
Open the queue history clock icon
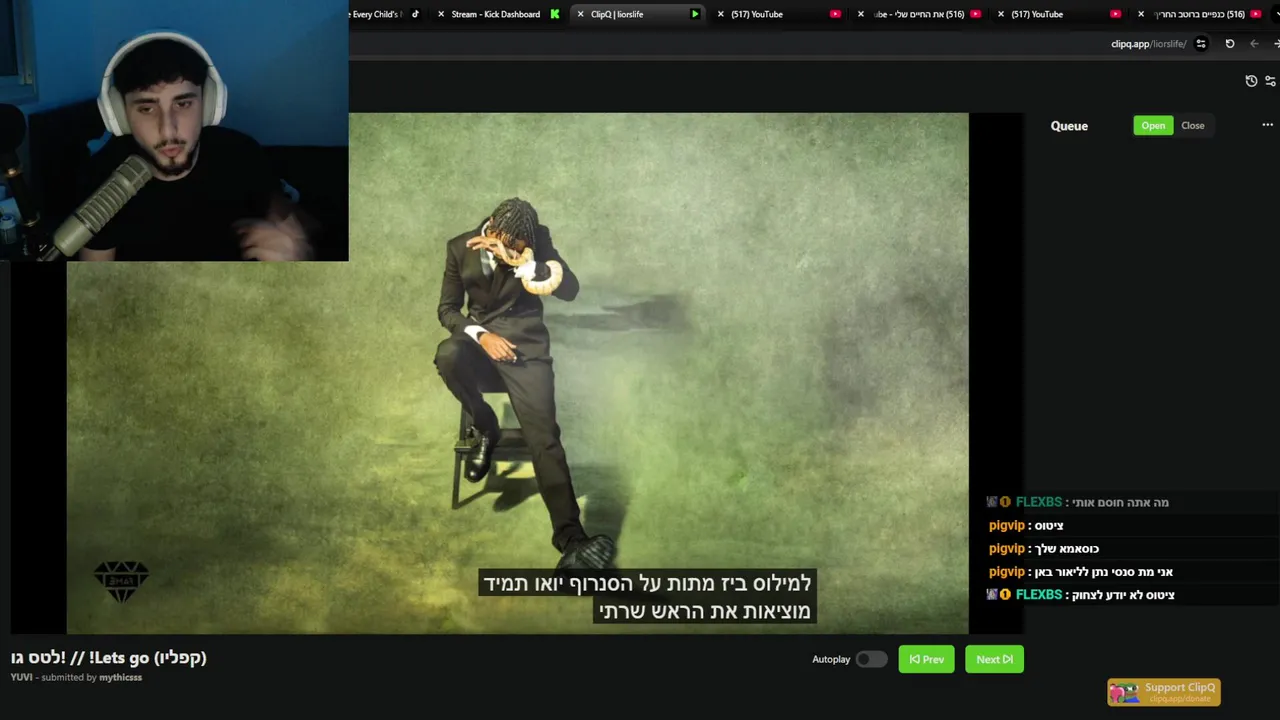(x=1251, y=81)
